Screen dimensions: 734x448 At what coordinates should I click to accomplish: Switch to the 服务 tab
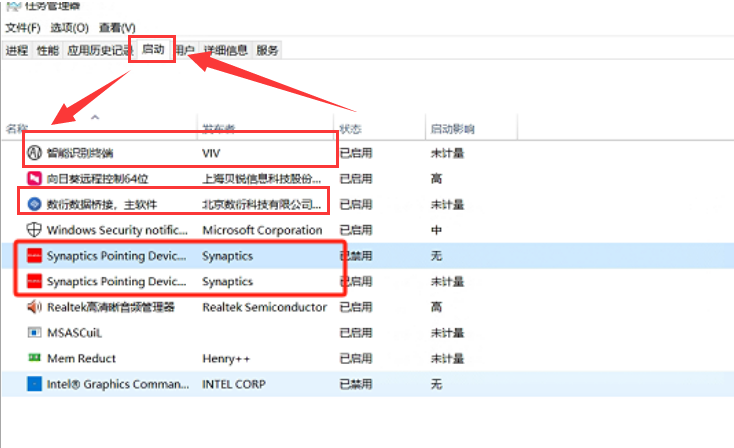coord(267,50)
